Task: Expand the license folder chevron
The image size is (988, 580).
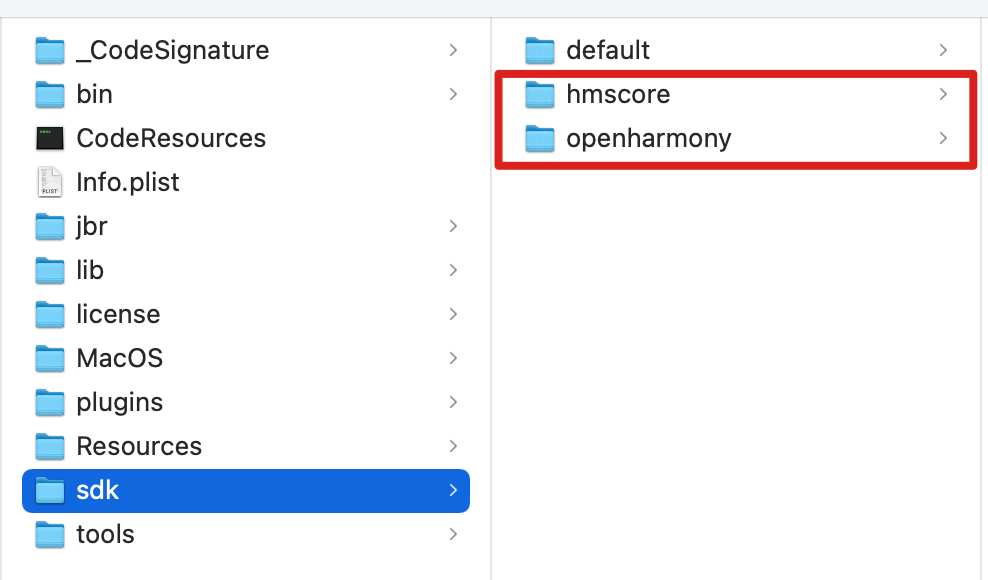Action: (x=453, y=314)
